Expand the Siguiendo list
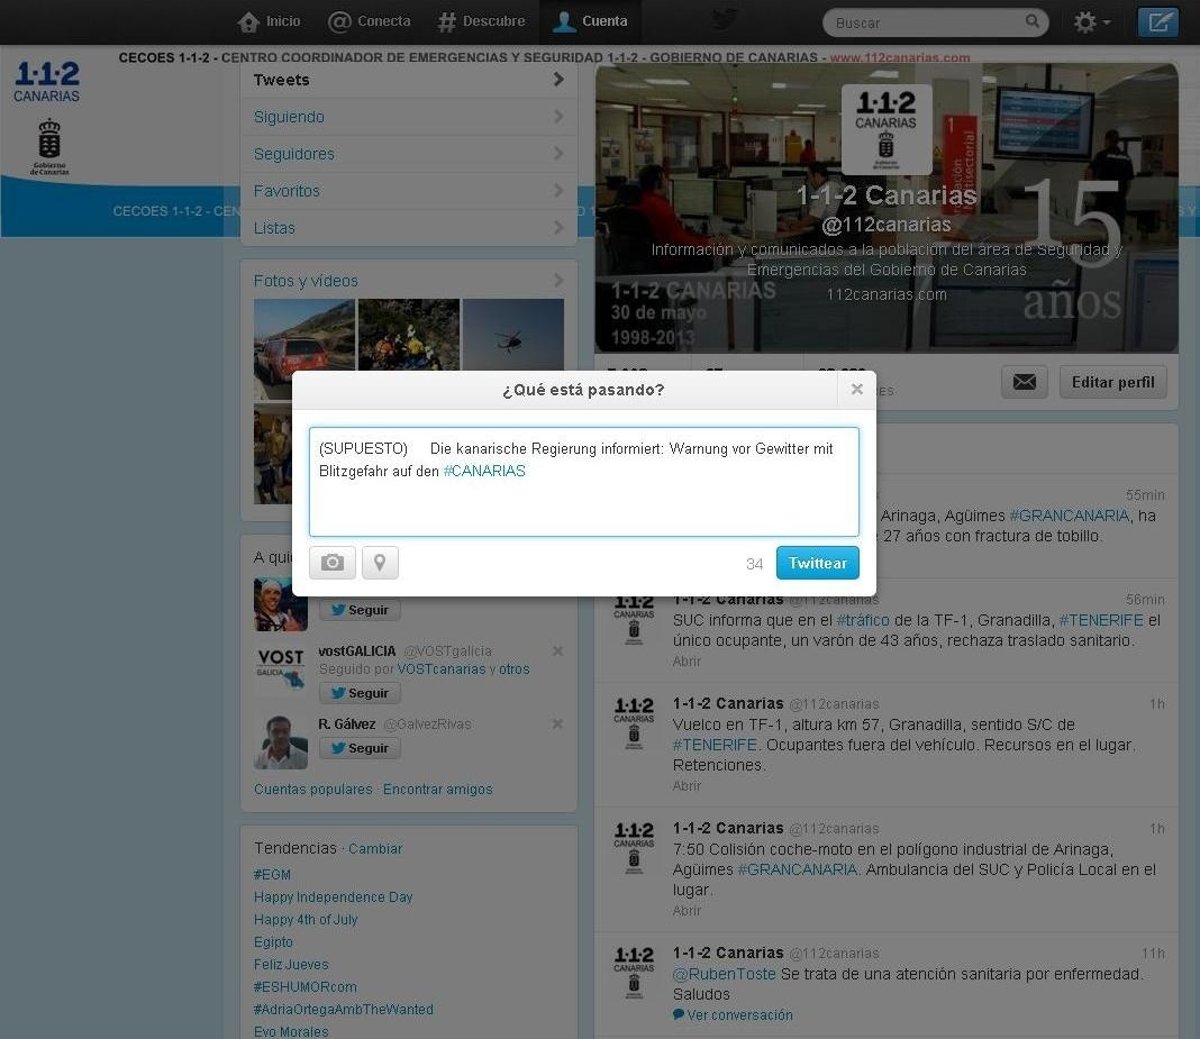This screenshot has height=1039, width=1200. pos(408,117)
